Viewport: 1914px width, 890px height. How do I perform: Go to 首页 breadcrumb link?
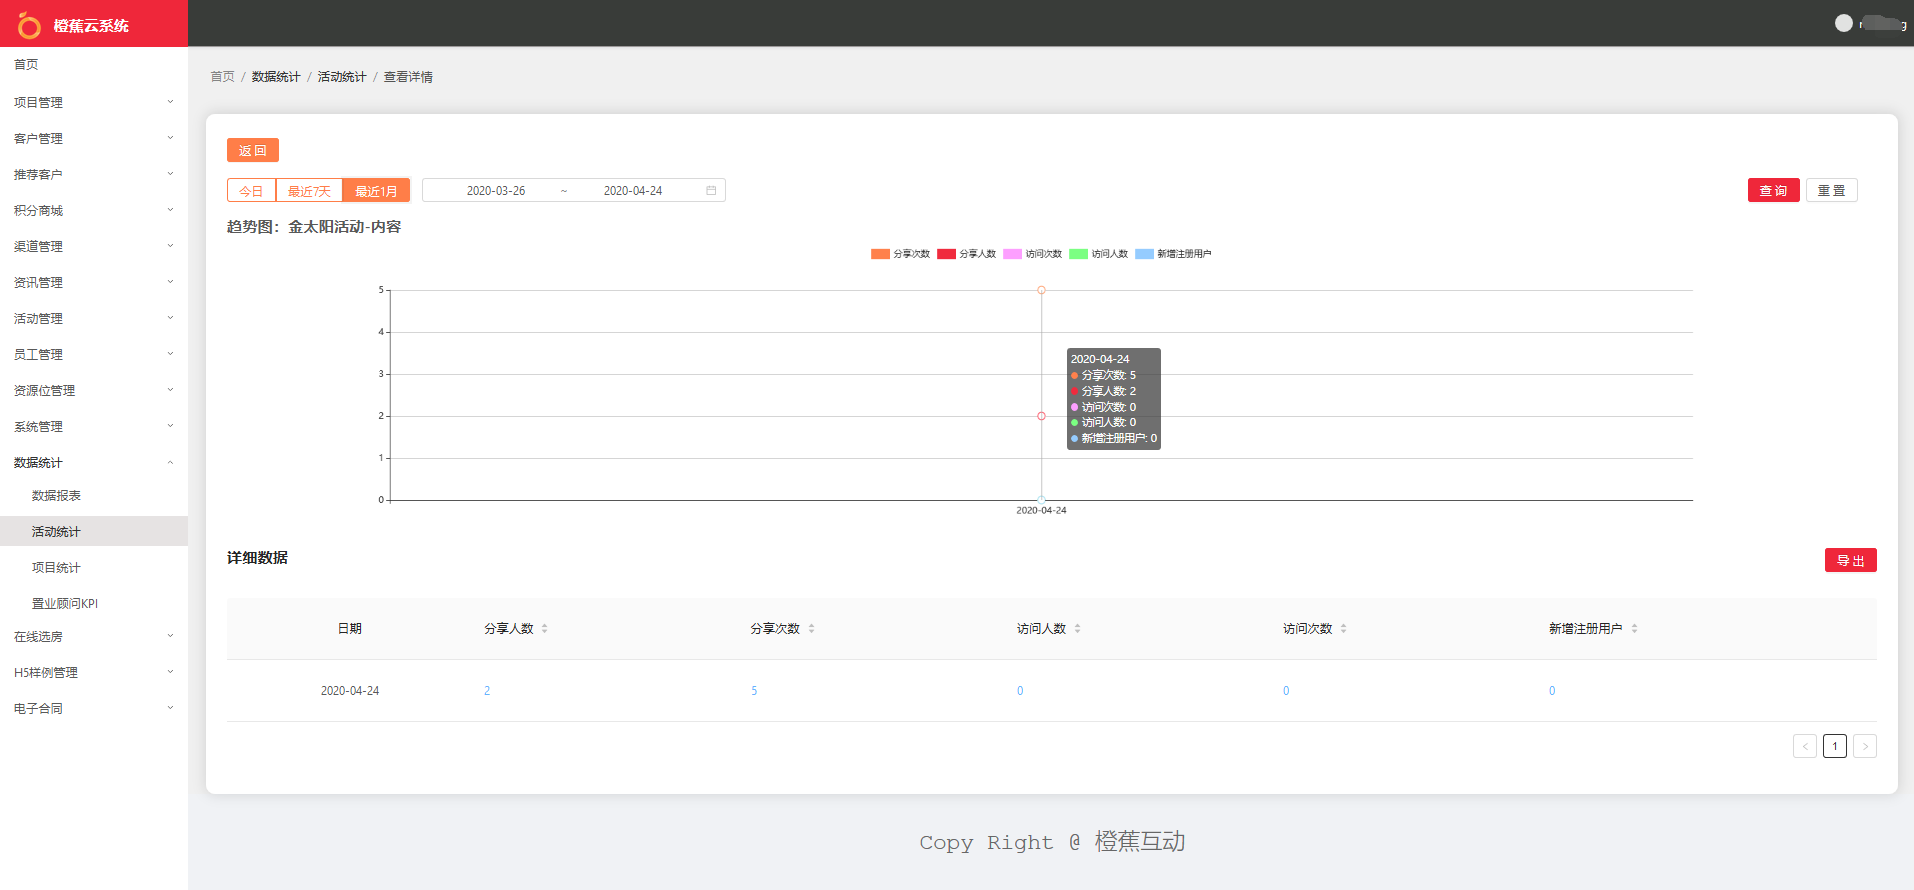[x=222, y=77]
